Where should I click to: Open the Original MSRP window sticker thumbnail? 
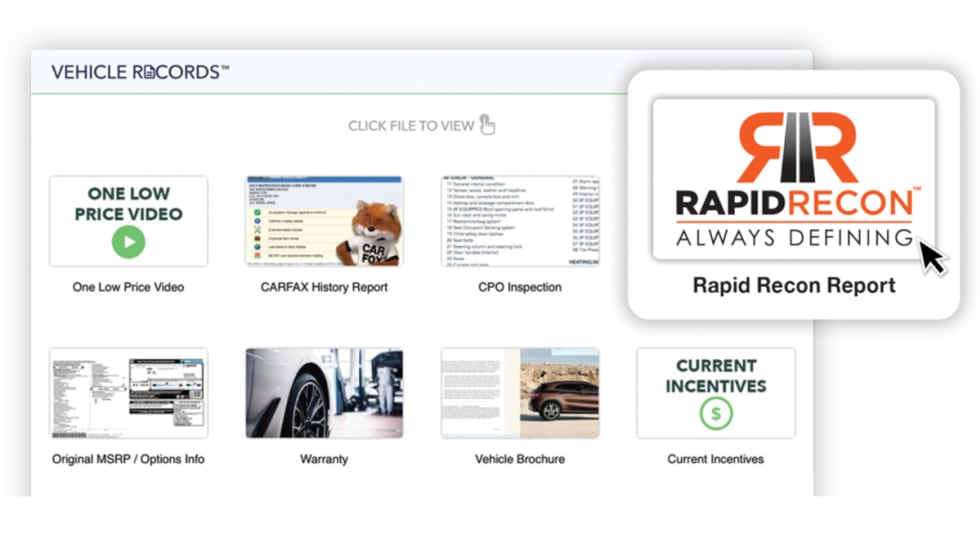coord(128,393)
